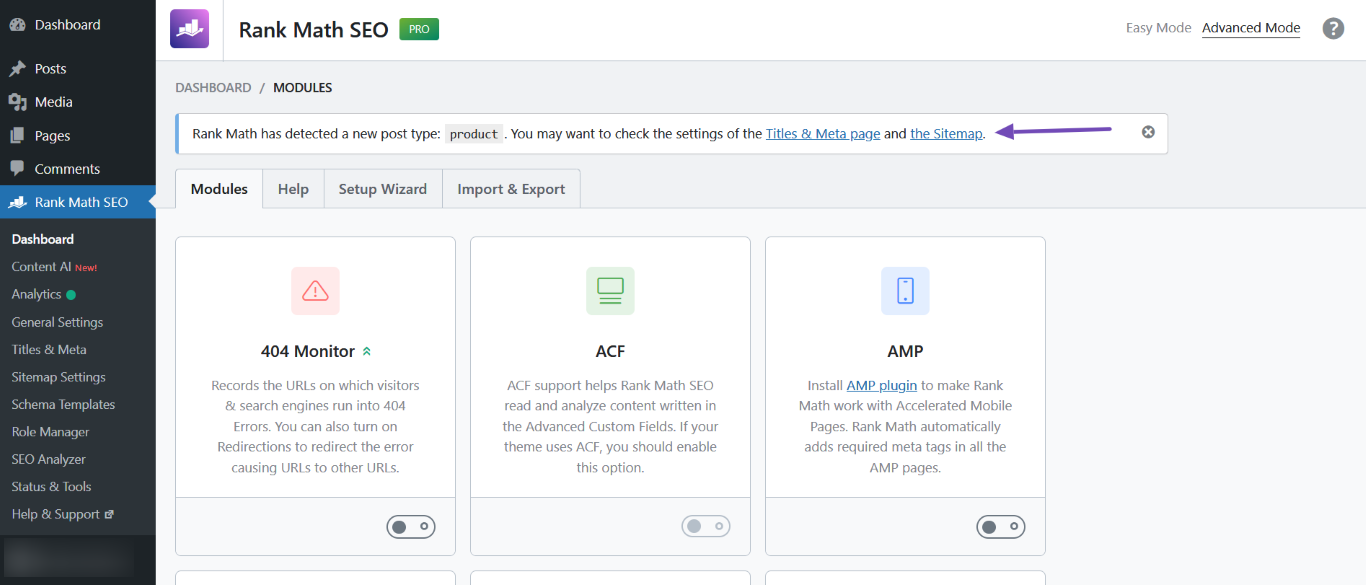The image size is (1366, 585).
Task: Switch to the Setup Wizard tab
Action: [383, 189]
